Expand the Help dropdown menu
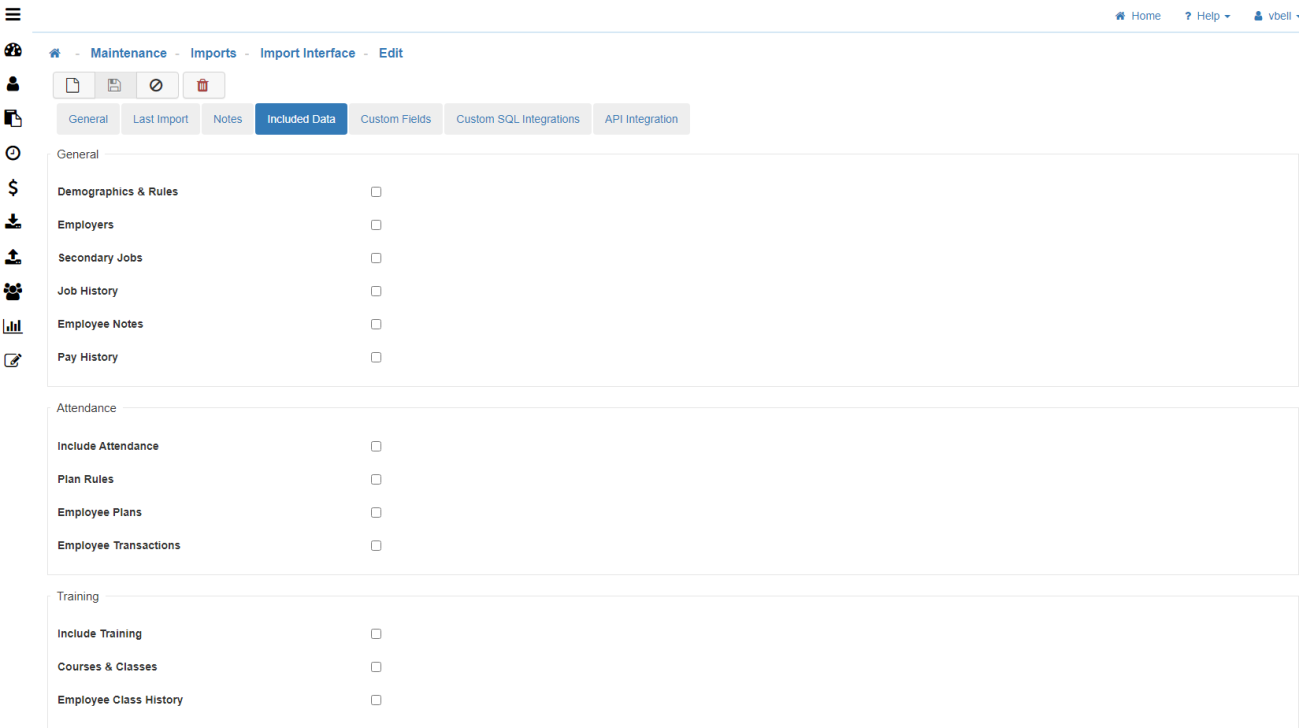 1207,16
